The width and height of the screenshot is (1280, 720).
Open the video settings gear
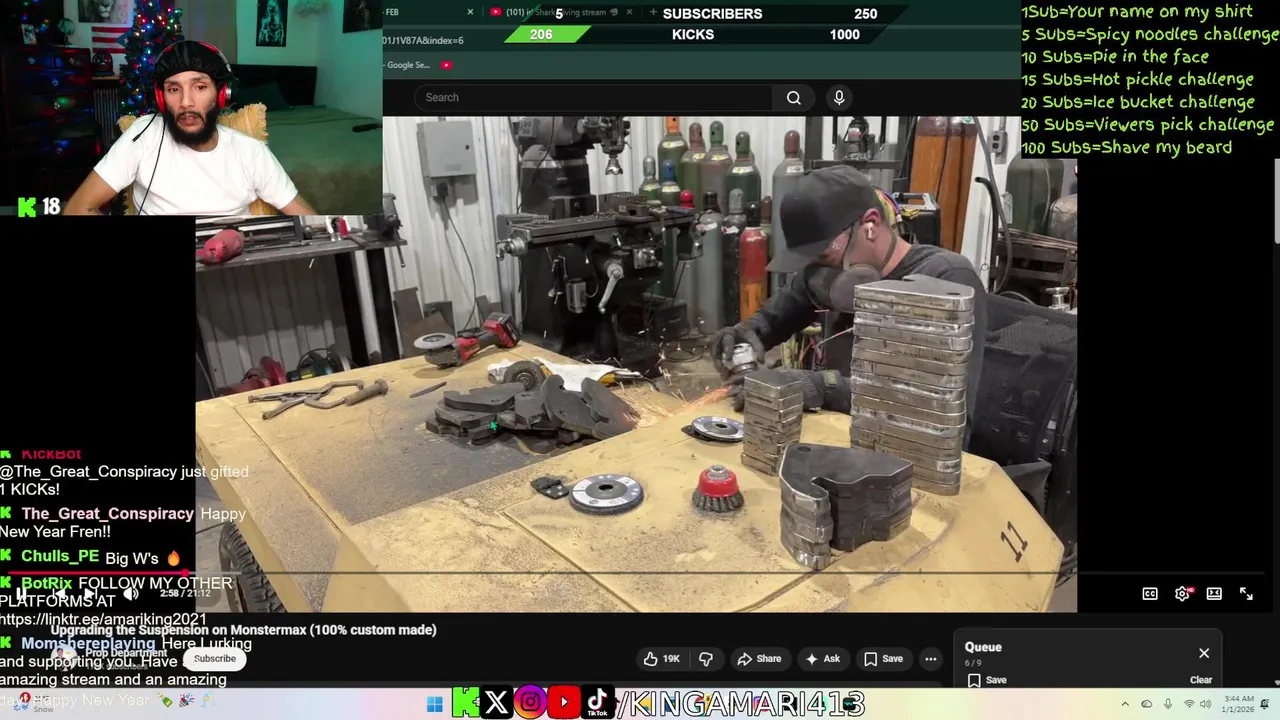[x=1182, y=594]
